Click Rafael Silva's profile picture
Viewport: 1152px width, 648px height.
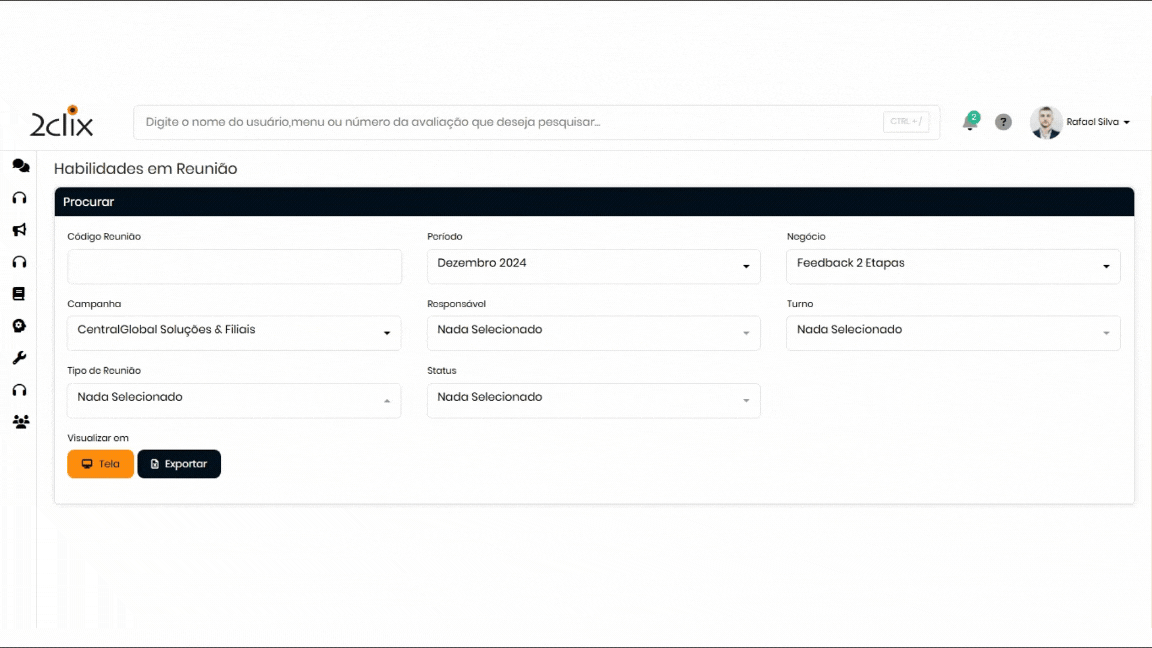pos(1046,122)
